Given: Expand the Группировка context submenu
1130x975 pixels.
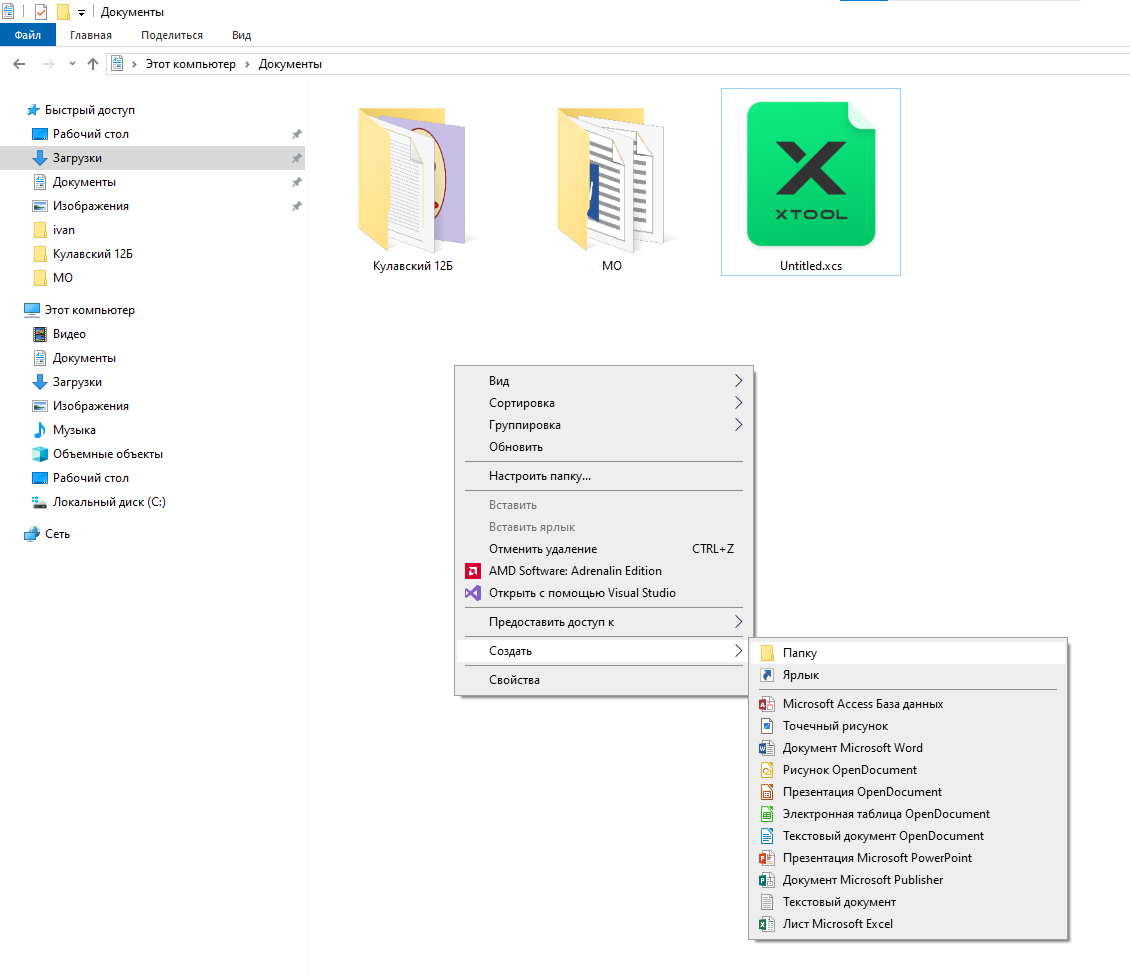Looking at the screenshot, I should point(604,425).
